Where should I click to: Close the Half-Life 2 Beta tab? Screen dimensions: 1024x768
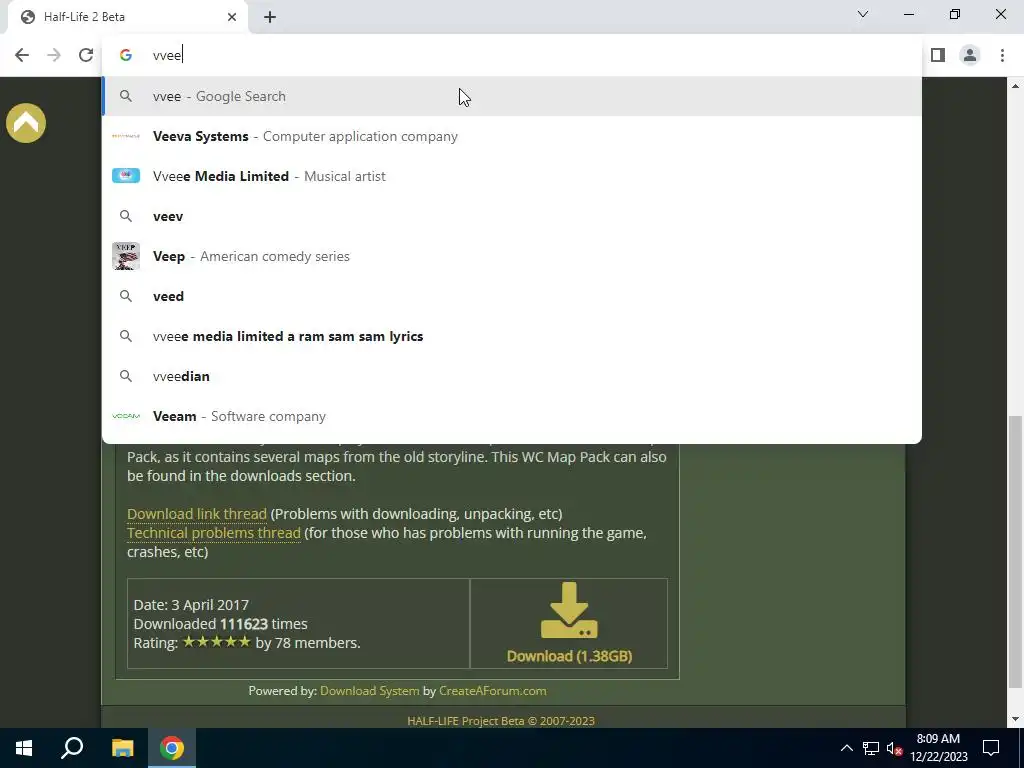click(x=232, y=17)
